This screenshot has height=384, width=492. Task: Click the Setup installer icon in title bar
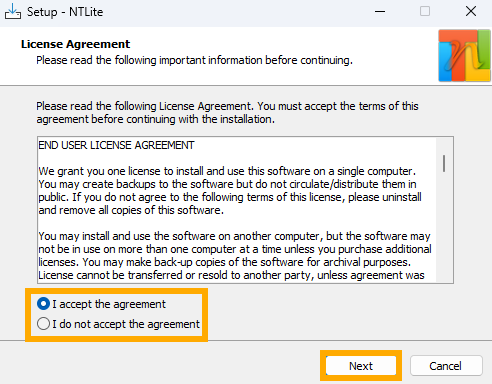click(x=13, y=11)
